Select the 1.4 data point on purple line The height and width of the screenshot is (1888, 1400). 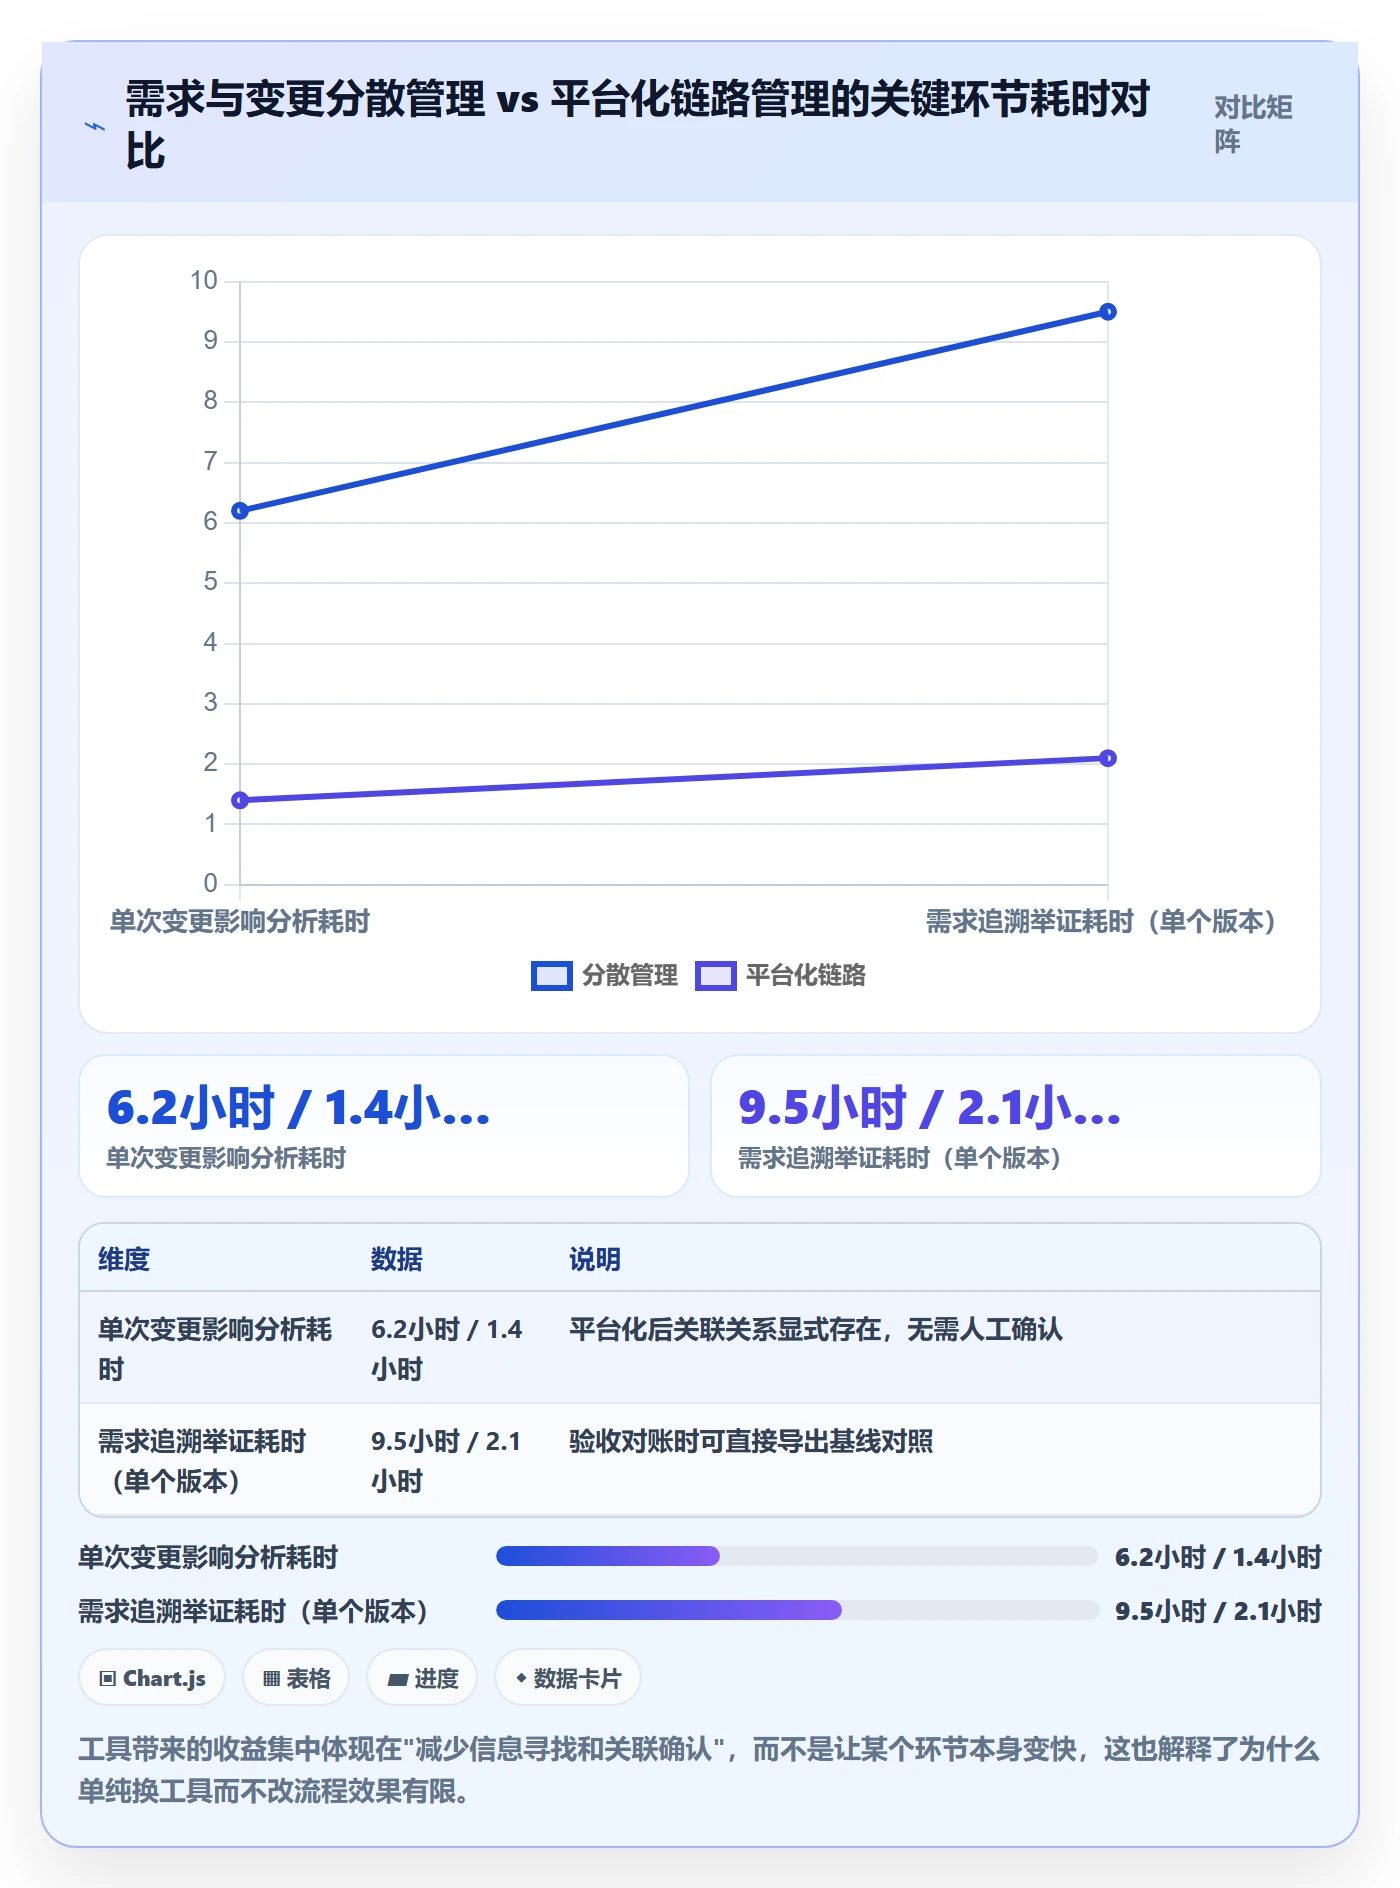240,800
